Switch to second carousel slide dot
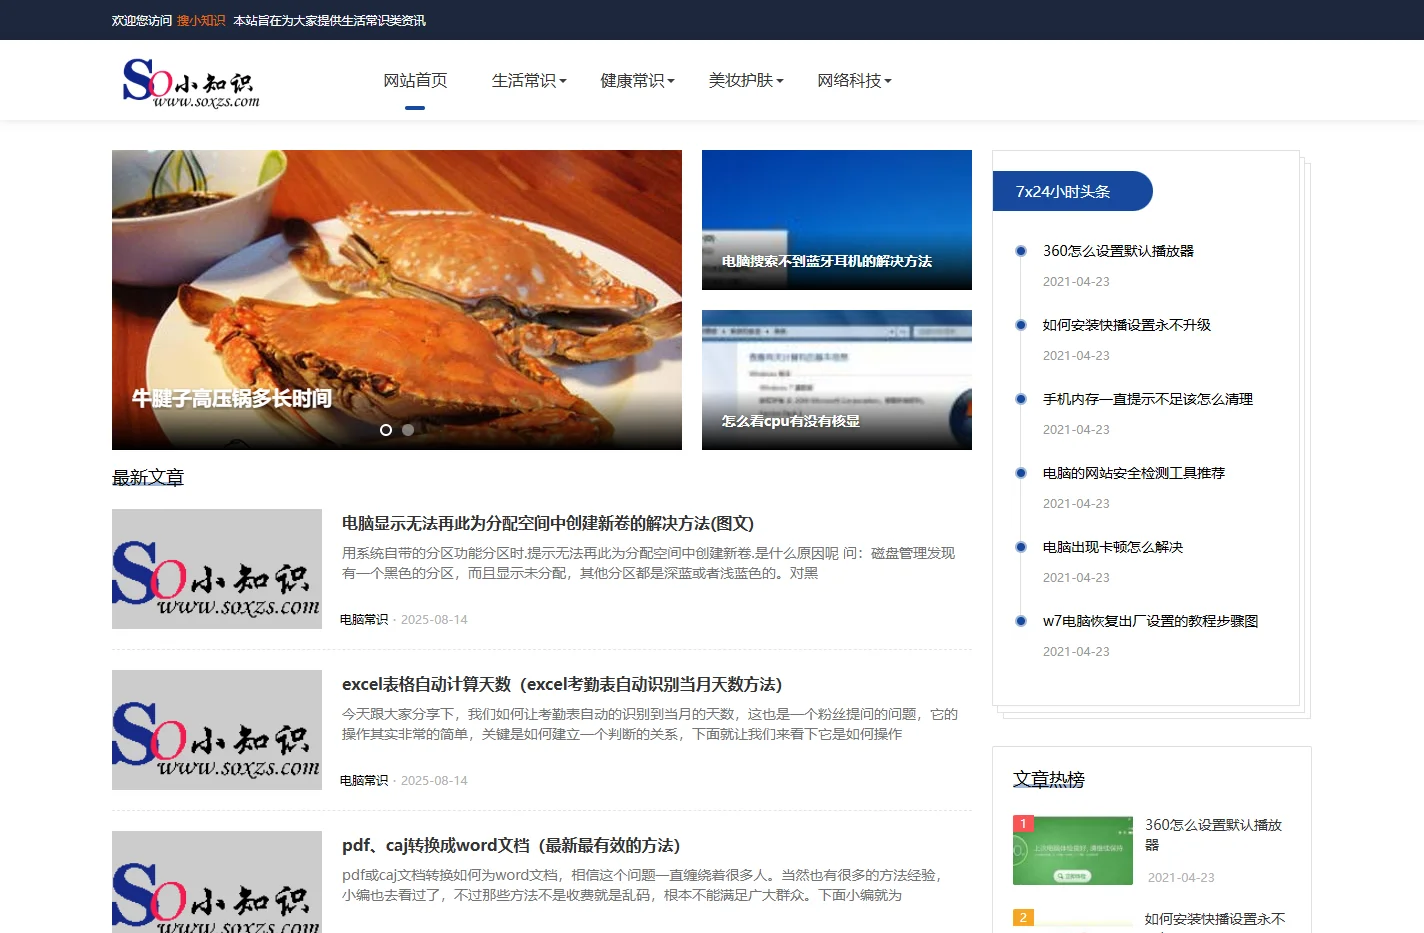This screenshot has width=1424, height=933. click(408, 430)
